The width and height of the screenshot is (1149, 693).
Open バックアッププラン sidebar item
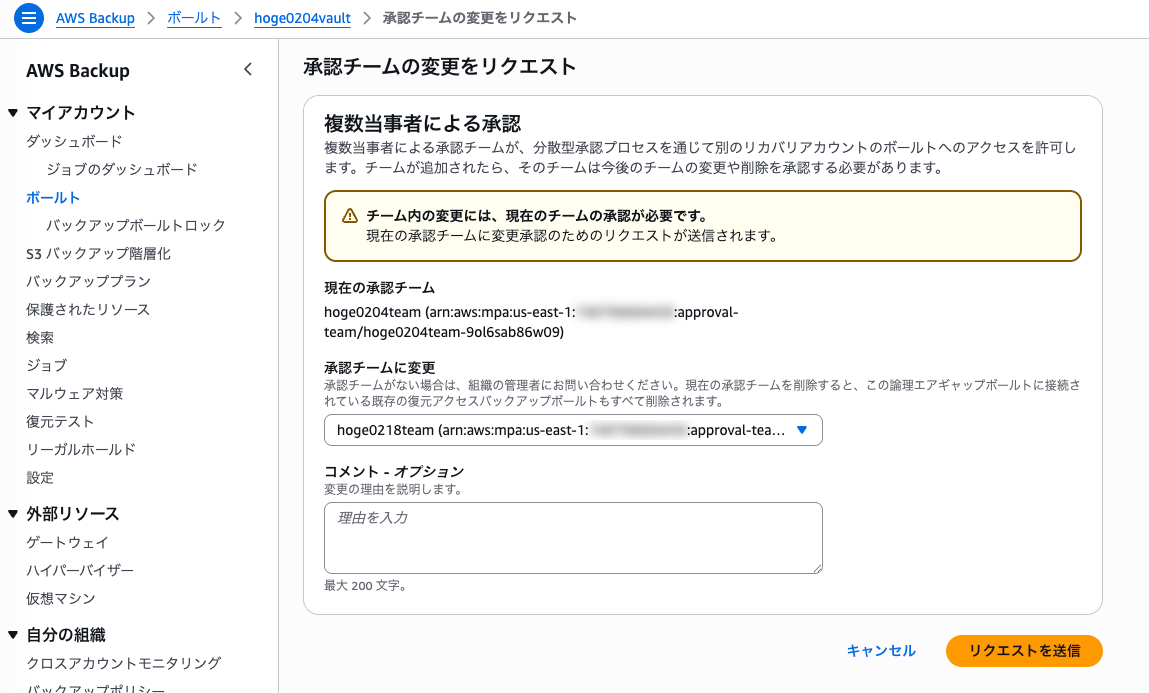(x=88, y=281)
